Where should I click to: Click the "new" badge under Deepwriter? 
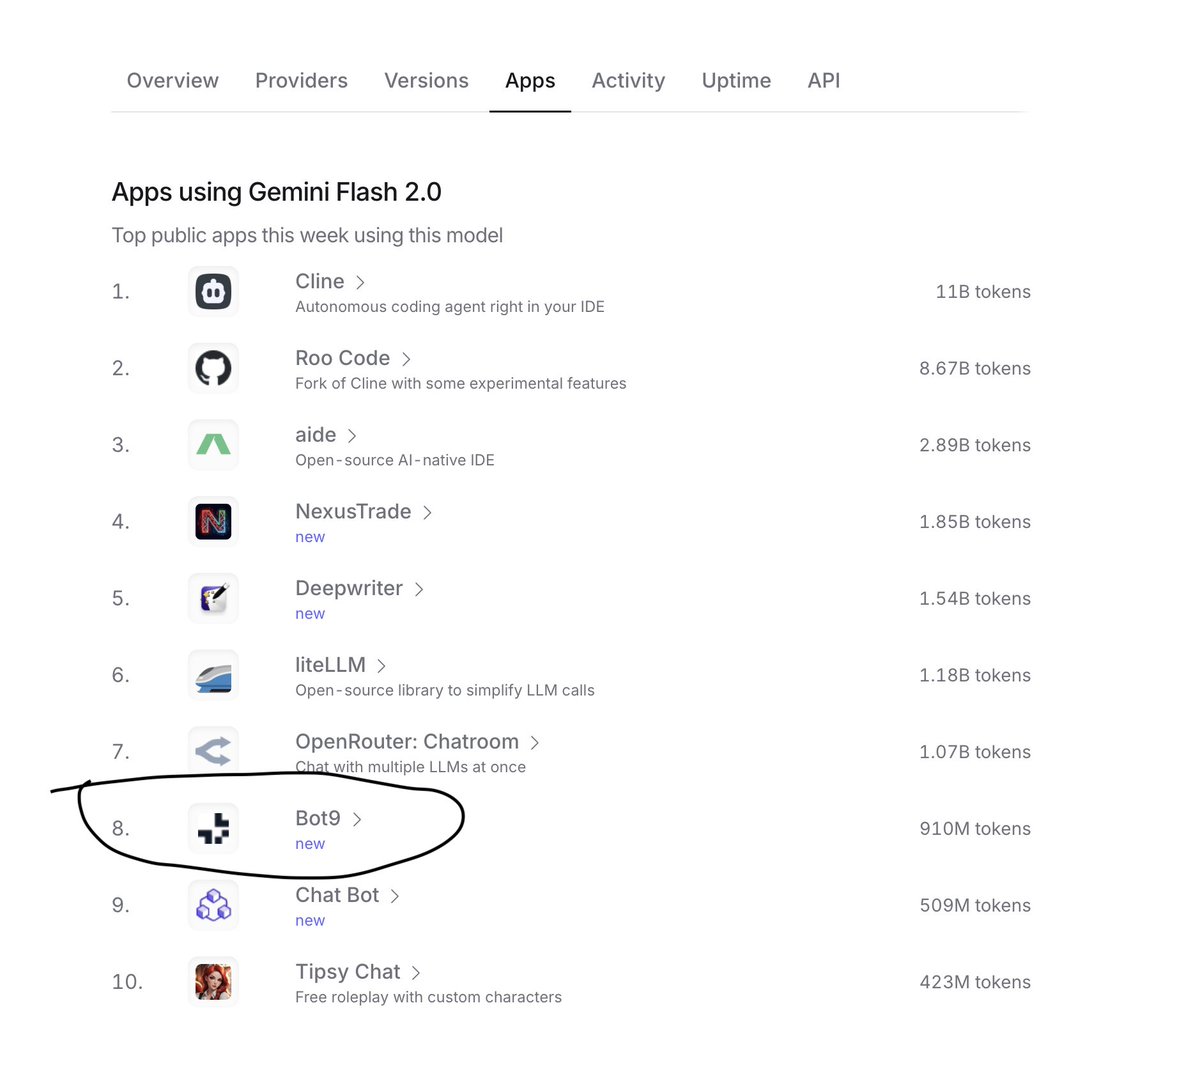click(310, 614)
